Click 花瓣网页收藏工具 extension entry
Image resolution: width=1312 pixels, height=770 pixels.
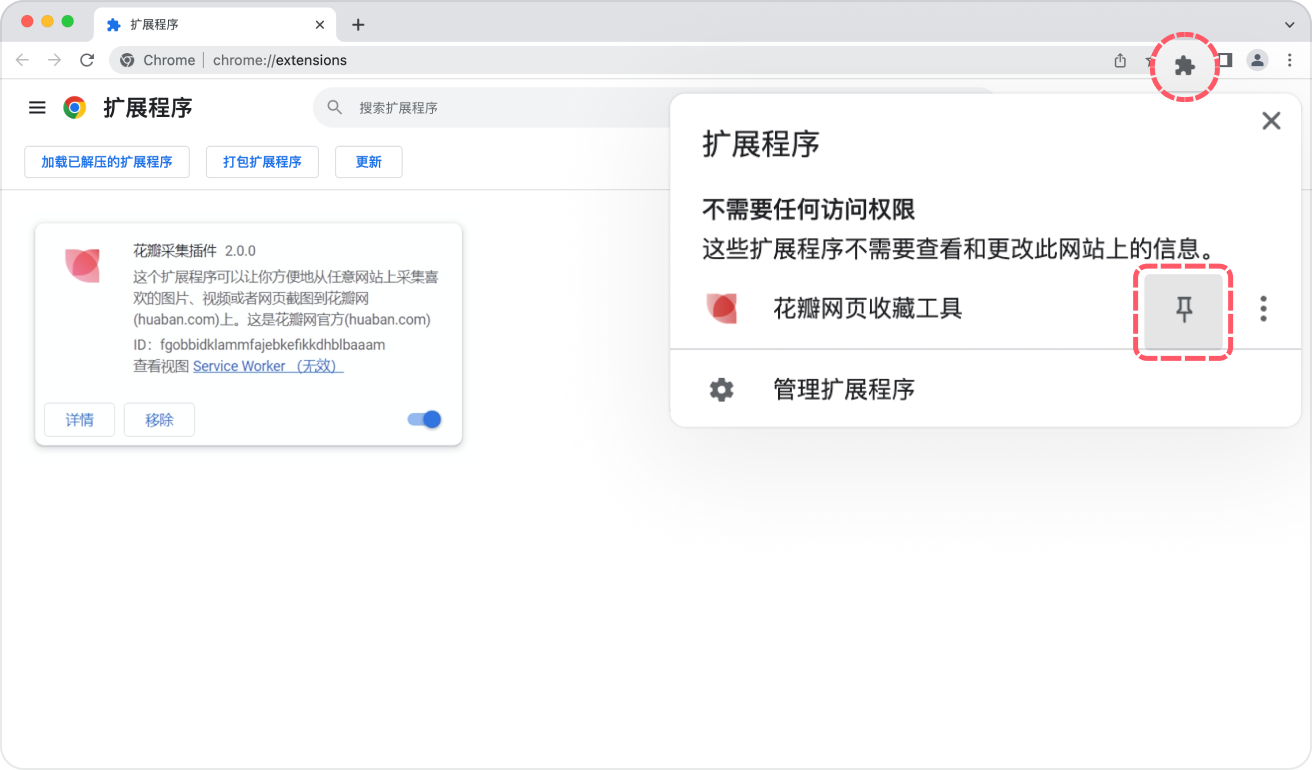tap(868, 309)
